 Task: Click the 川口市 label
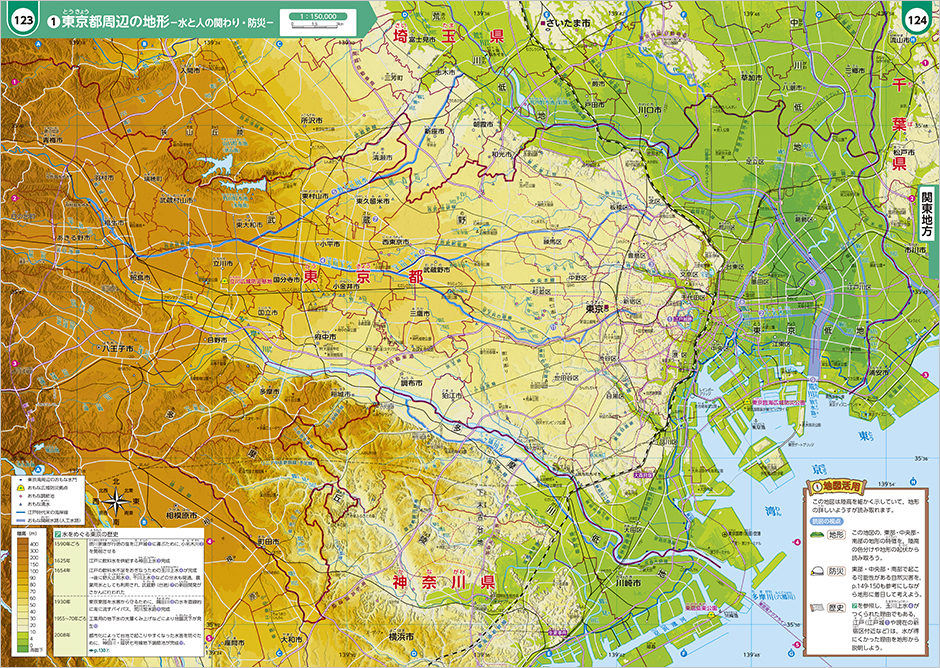(x=649, y=110)
